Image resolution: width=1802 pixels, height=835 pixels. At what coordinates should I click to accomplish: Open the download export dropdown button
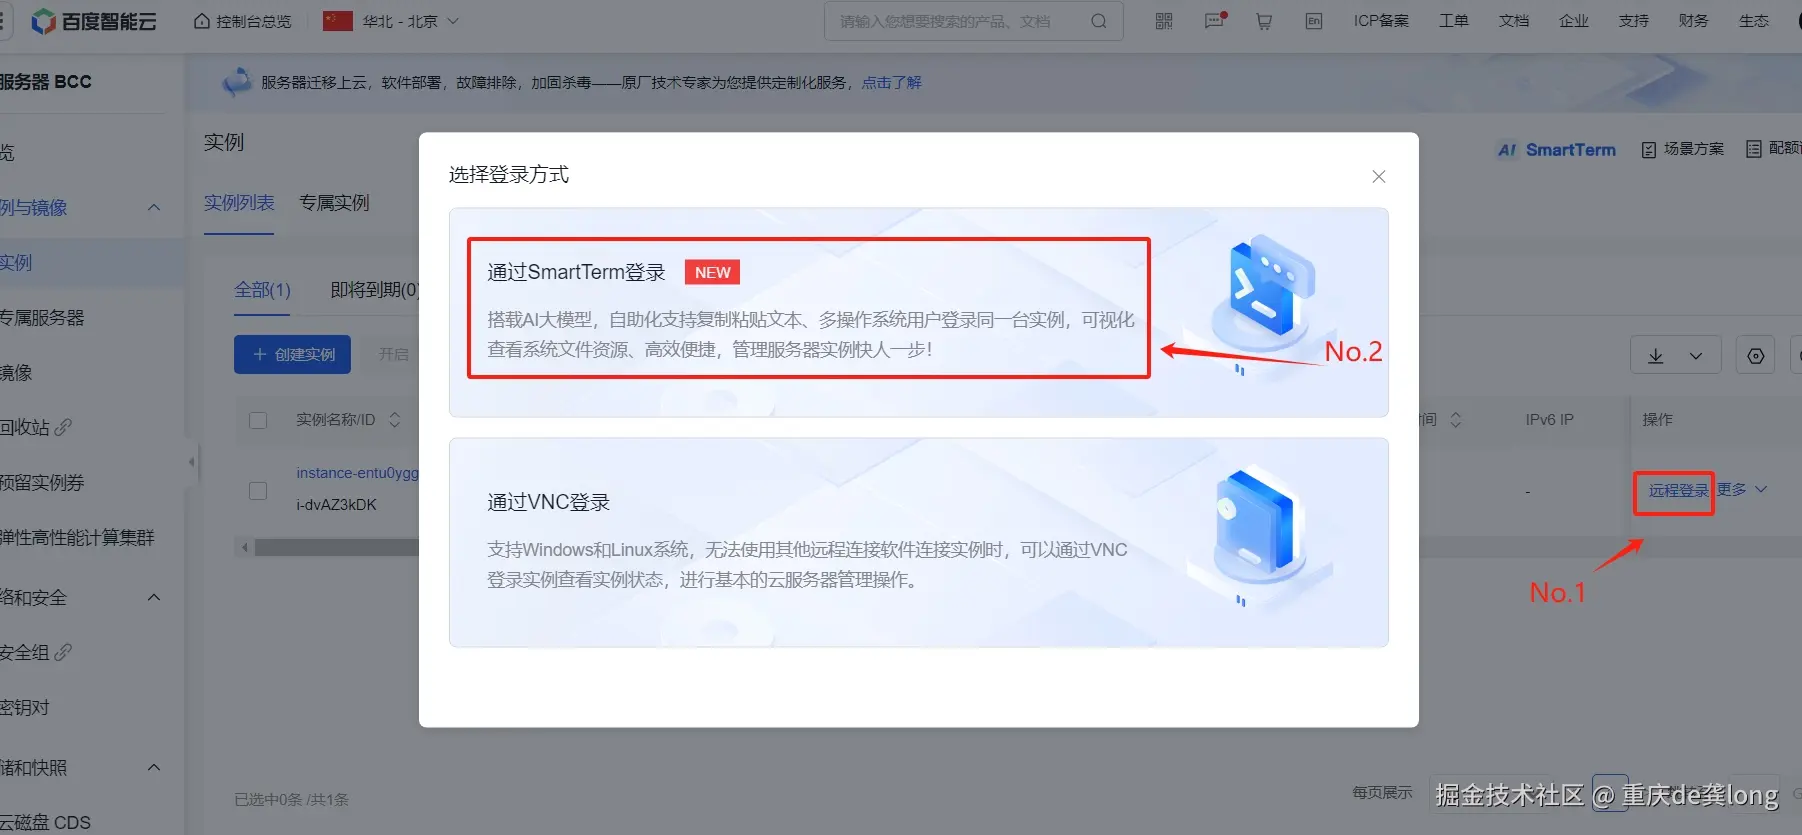coord(1675,355)
